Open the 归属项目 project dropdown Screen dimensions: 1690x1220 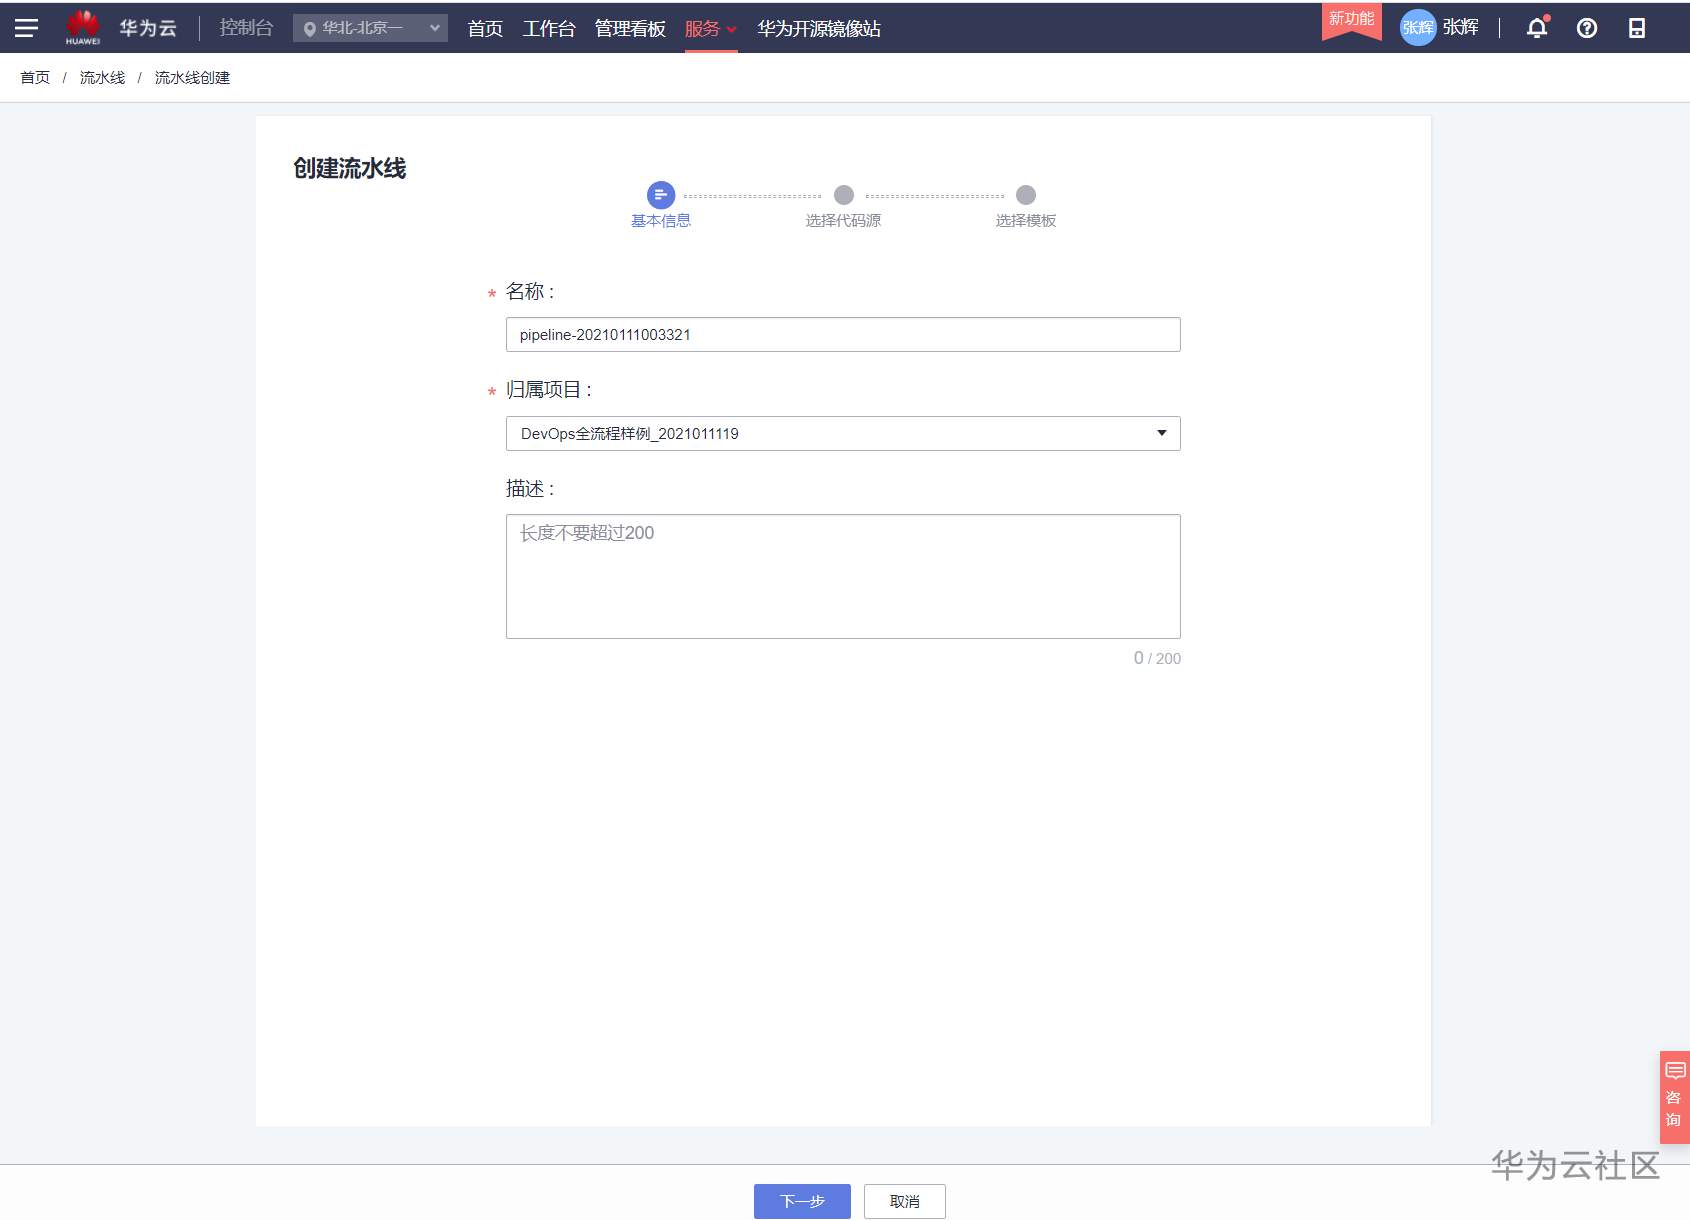click(x=843, y=433)
